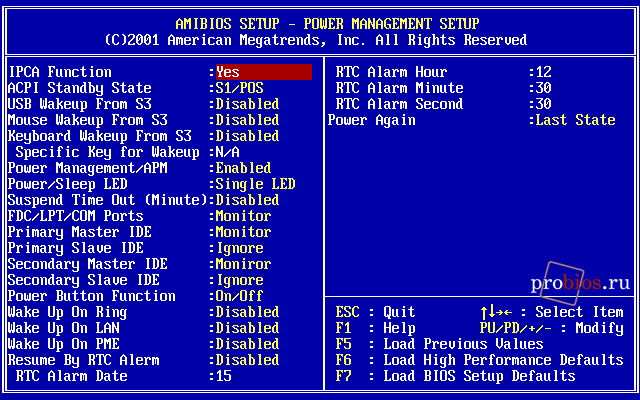
Task: Click Specific Key for Wakeup N/A value
Action: pyautogui.click(x=227, y=152)
